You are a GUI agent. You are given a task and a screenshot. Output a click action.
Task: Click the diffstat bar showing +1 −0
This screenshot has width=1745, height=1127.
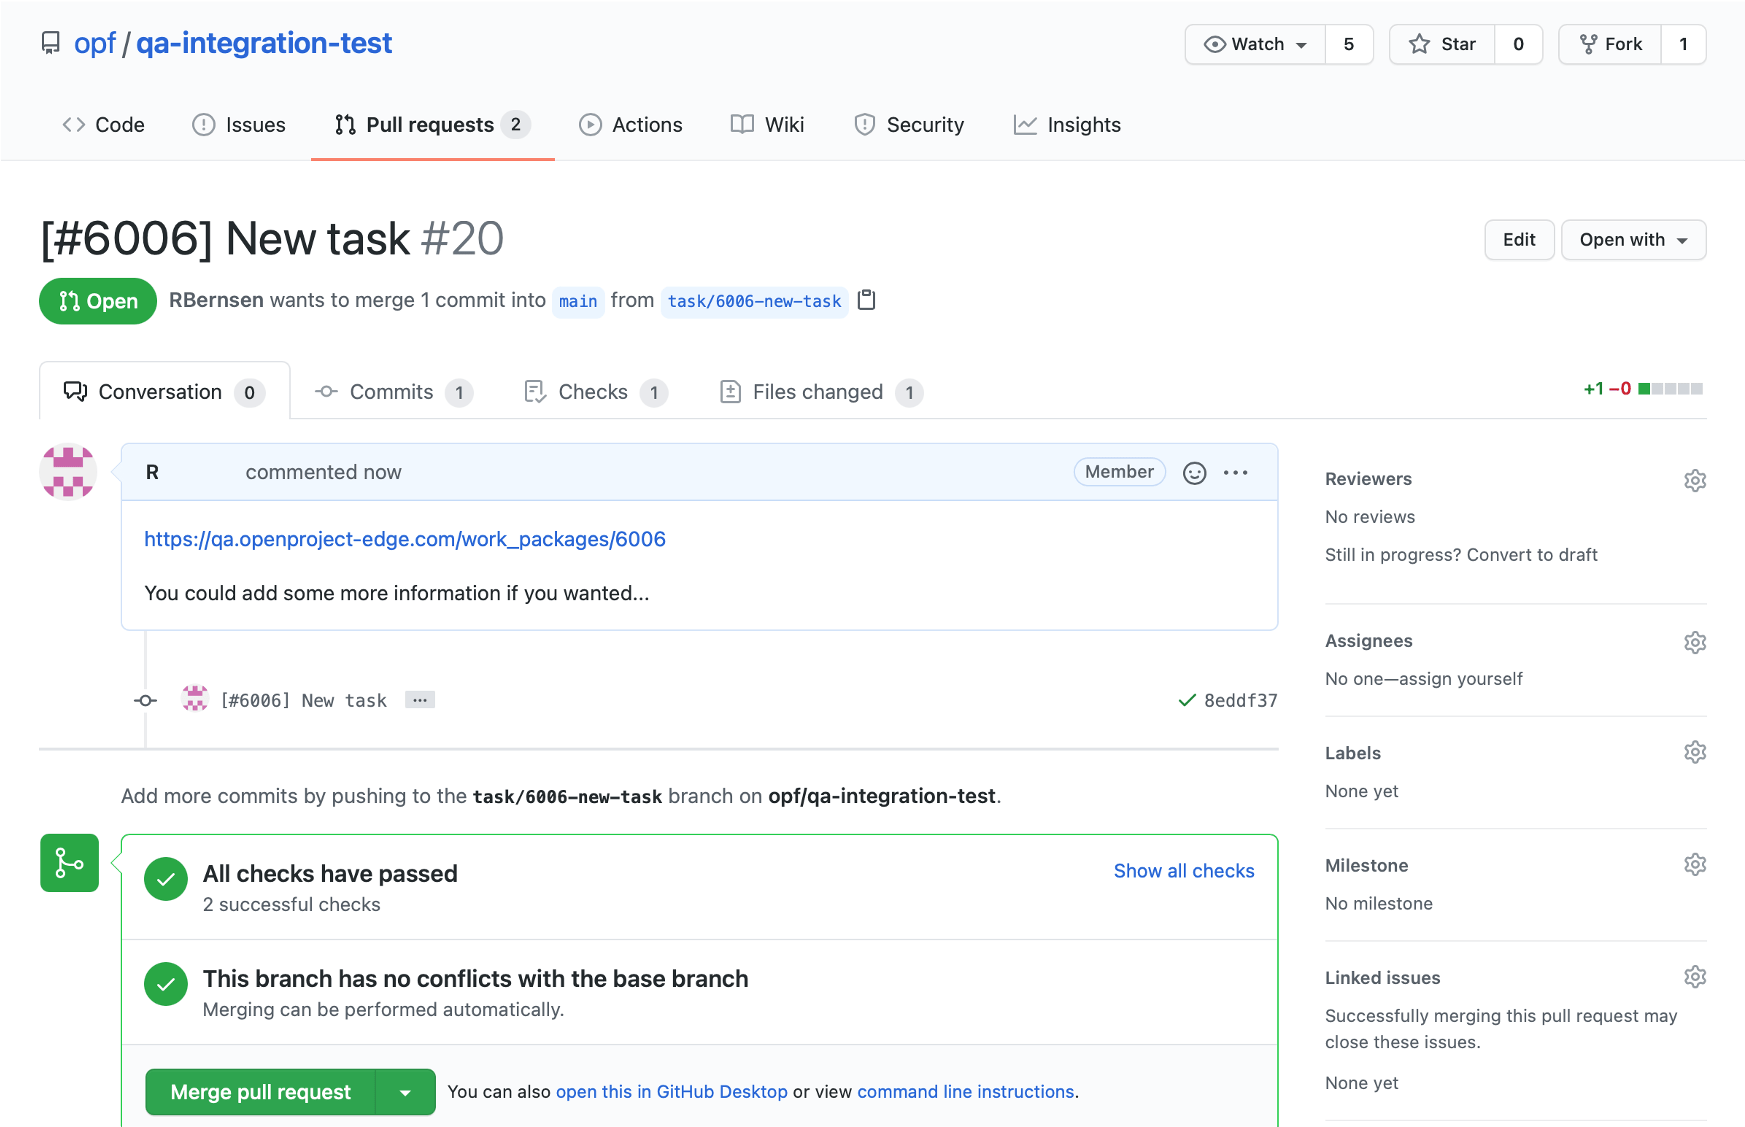pos(1670,389)
